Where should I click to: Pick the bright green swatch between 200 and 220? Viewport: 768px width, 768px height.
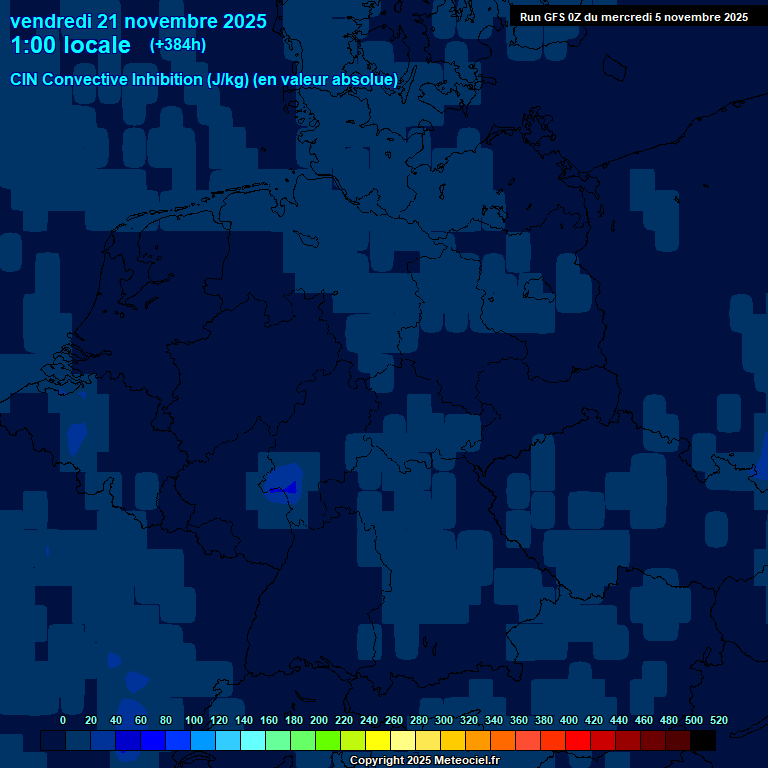pos(328,740)
